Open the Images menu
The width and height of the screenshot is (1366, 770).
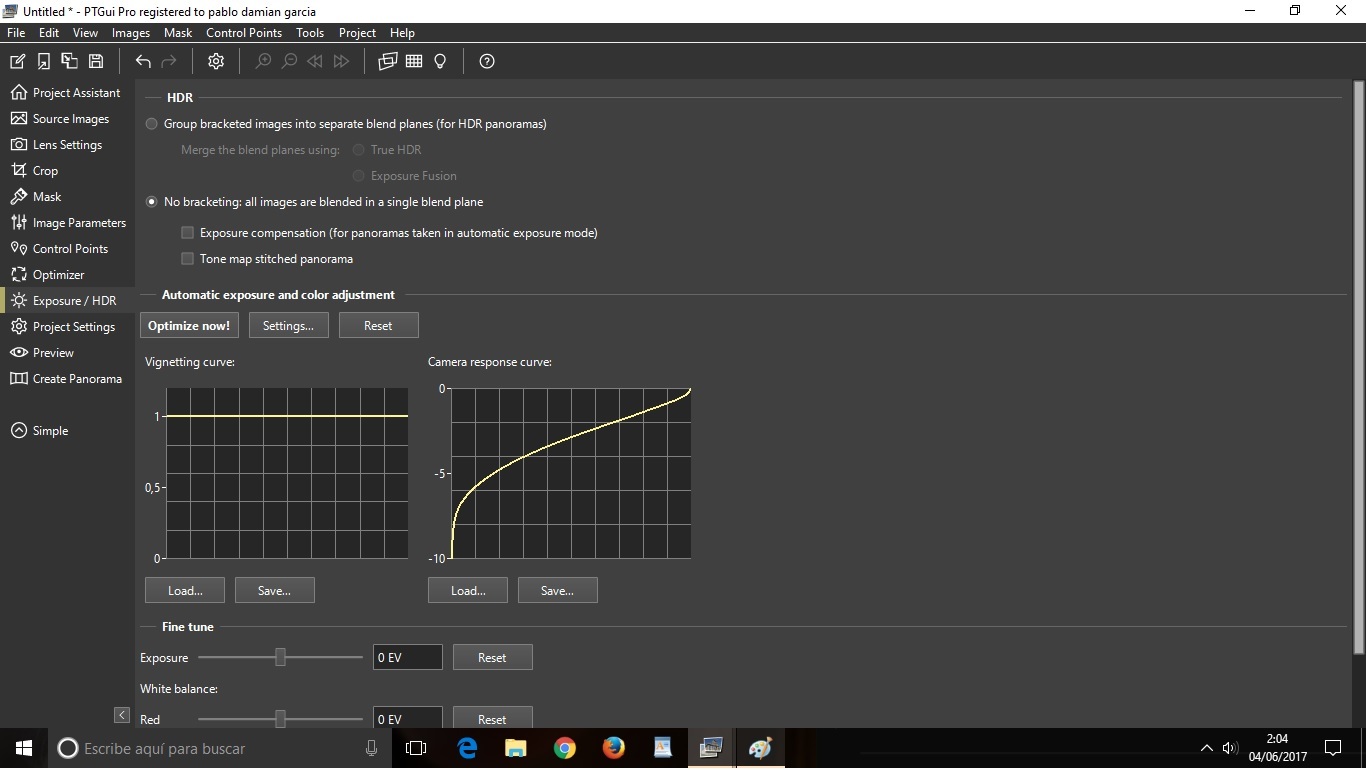tap(131, 33)
